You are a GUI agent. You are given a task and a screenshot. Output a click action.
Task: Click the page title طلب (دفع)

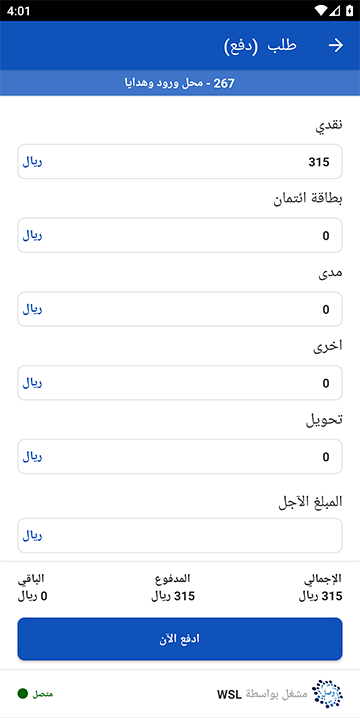click(260, 46)
